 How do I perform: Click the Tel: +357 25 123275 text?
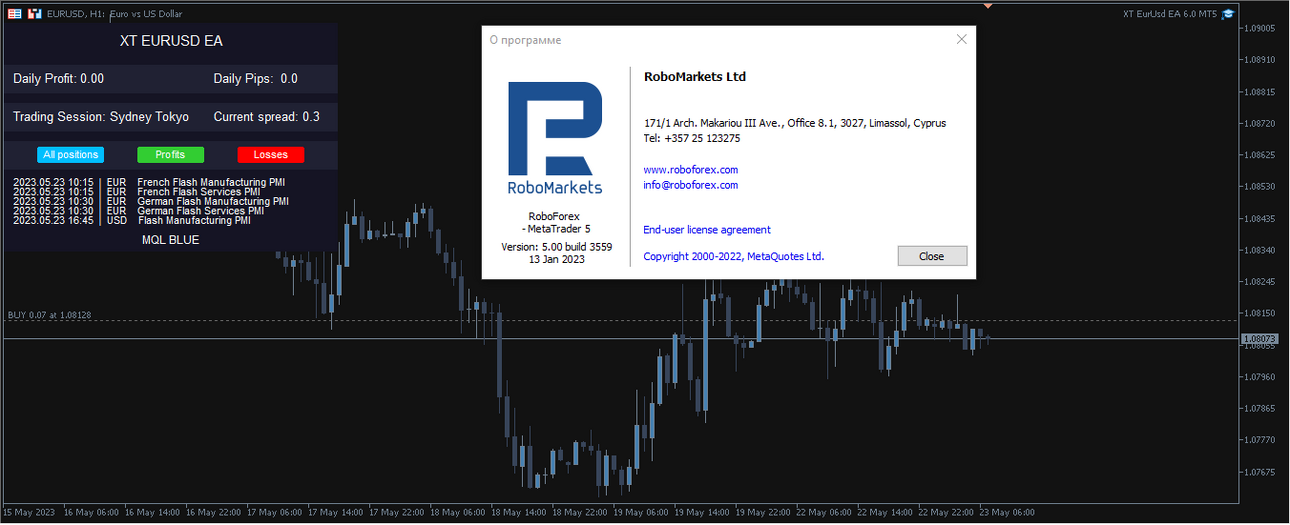(x=692, y=138)
